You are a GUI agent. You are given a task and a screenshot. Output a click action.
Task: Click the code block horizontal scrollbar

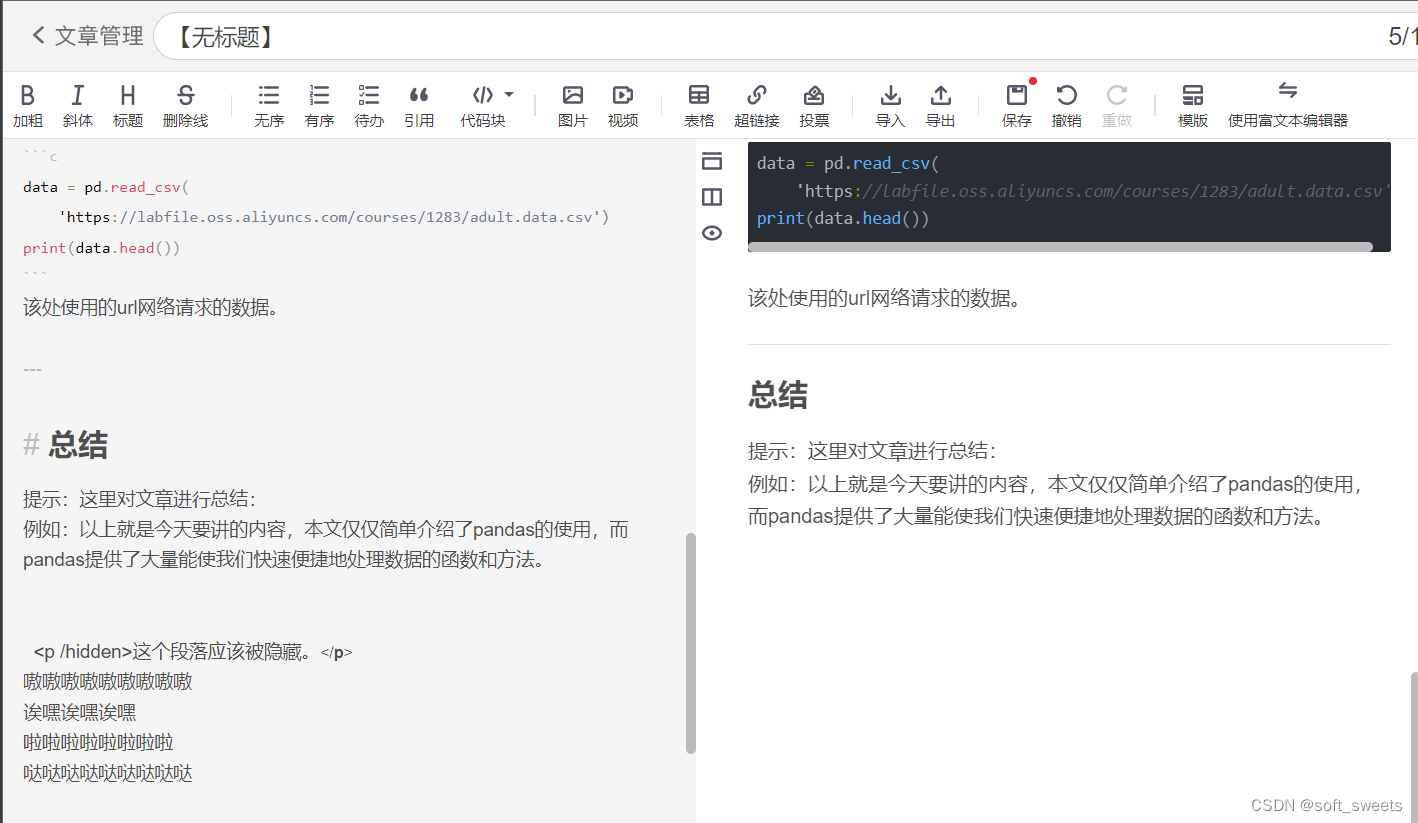point(1060,246)
